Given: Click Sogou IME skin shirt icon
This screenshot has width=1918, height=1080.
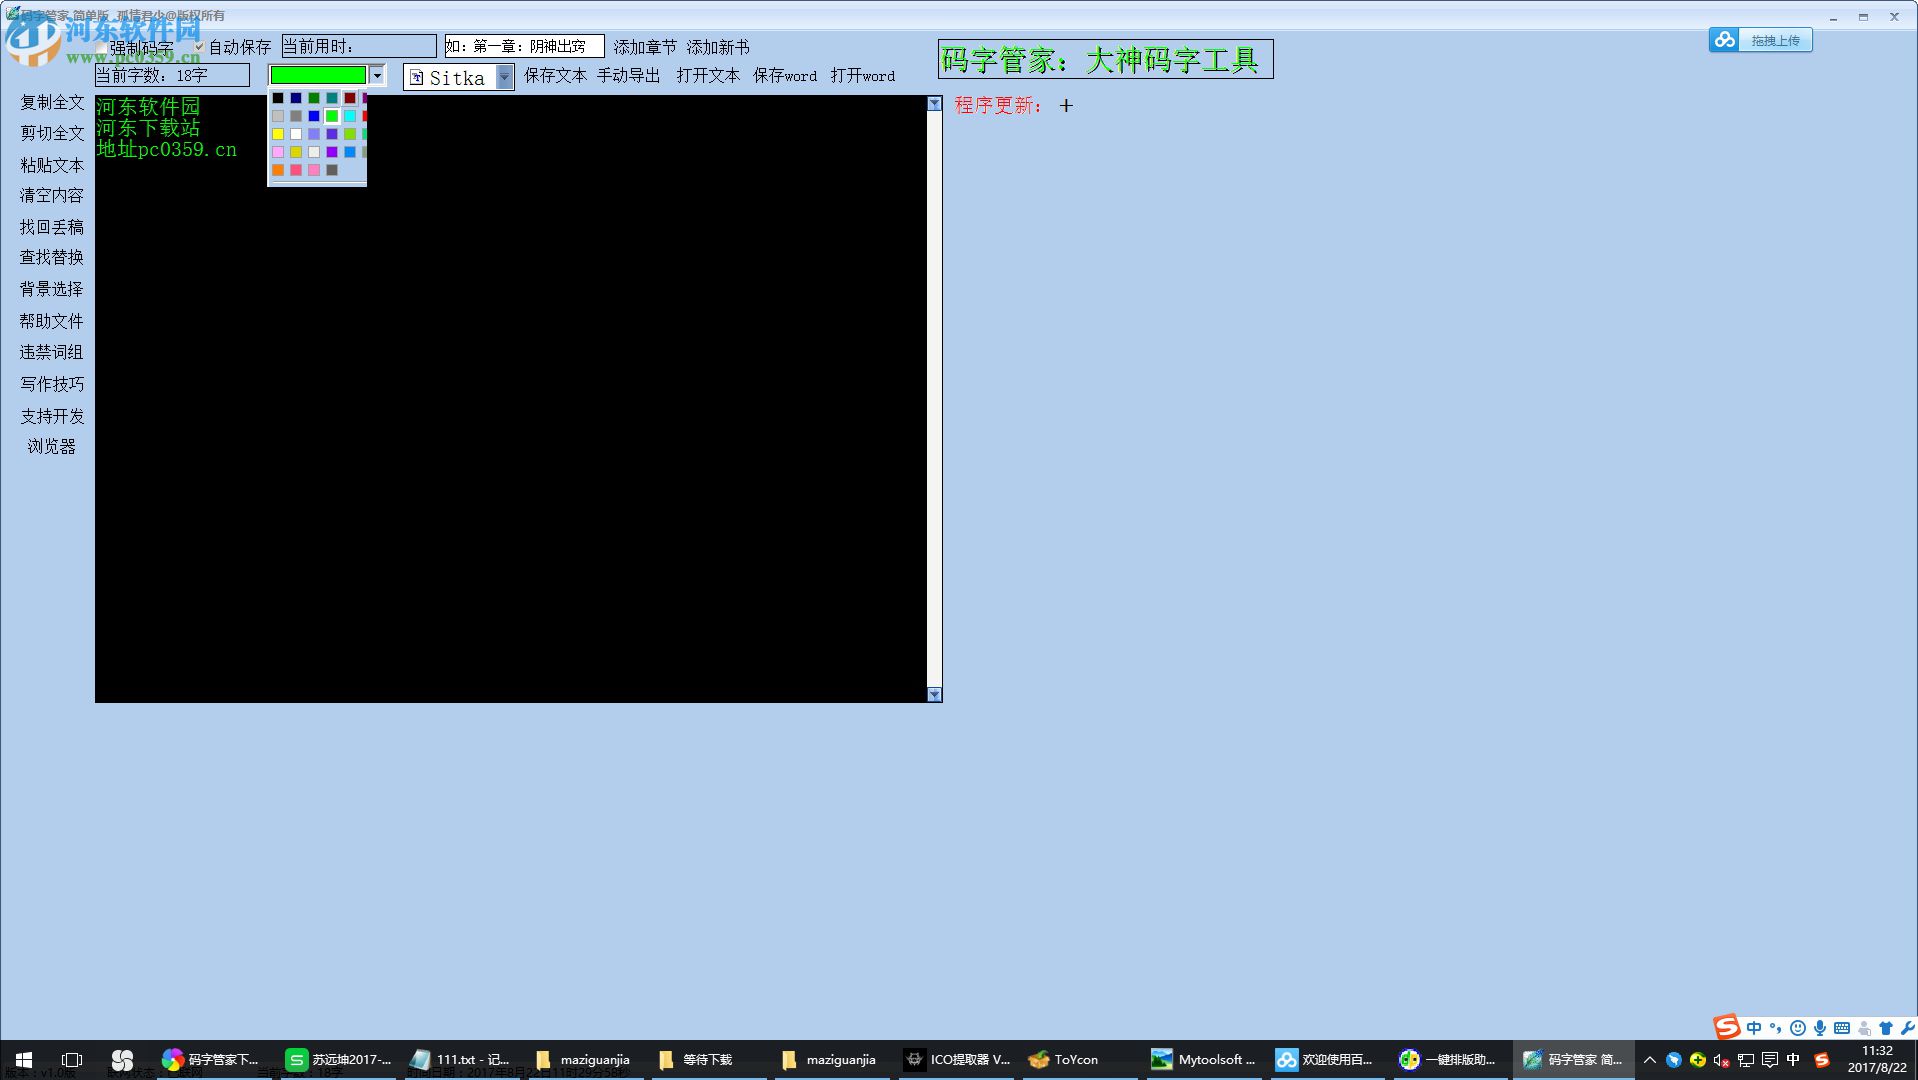Looking at the screenshot, I should (x=1886, y=1028).
